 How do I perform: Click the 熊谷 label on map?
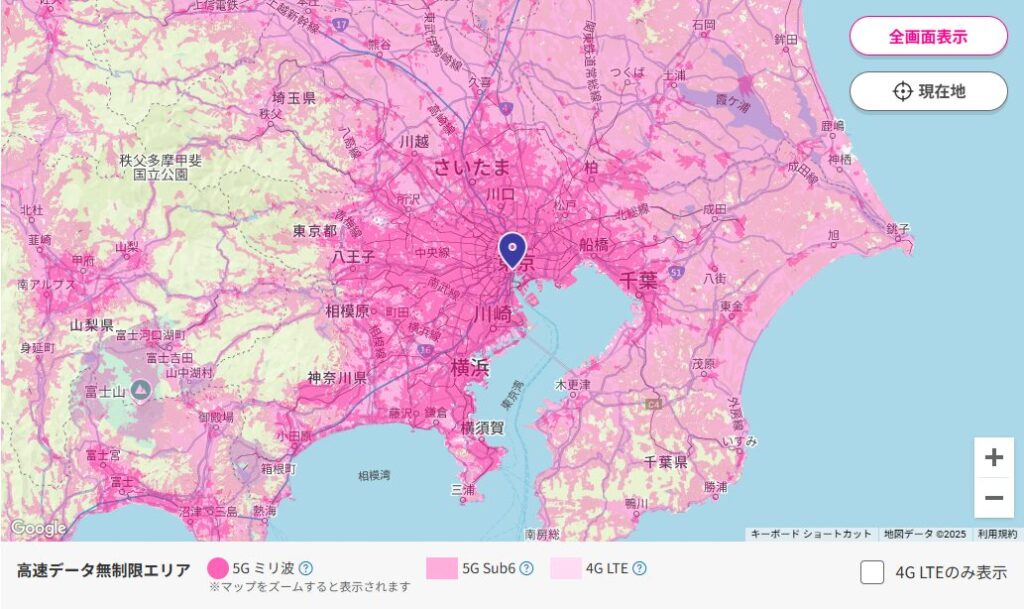tap(379, 44)
